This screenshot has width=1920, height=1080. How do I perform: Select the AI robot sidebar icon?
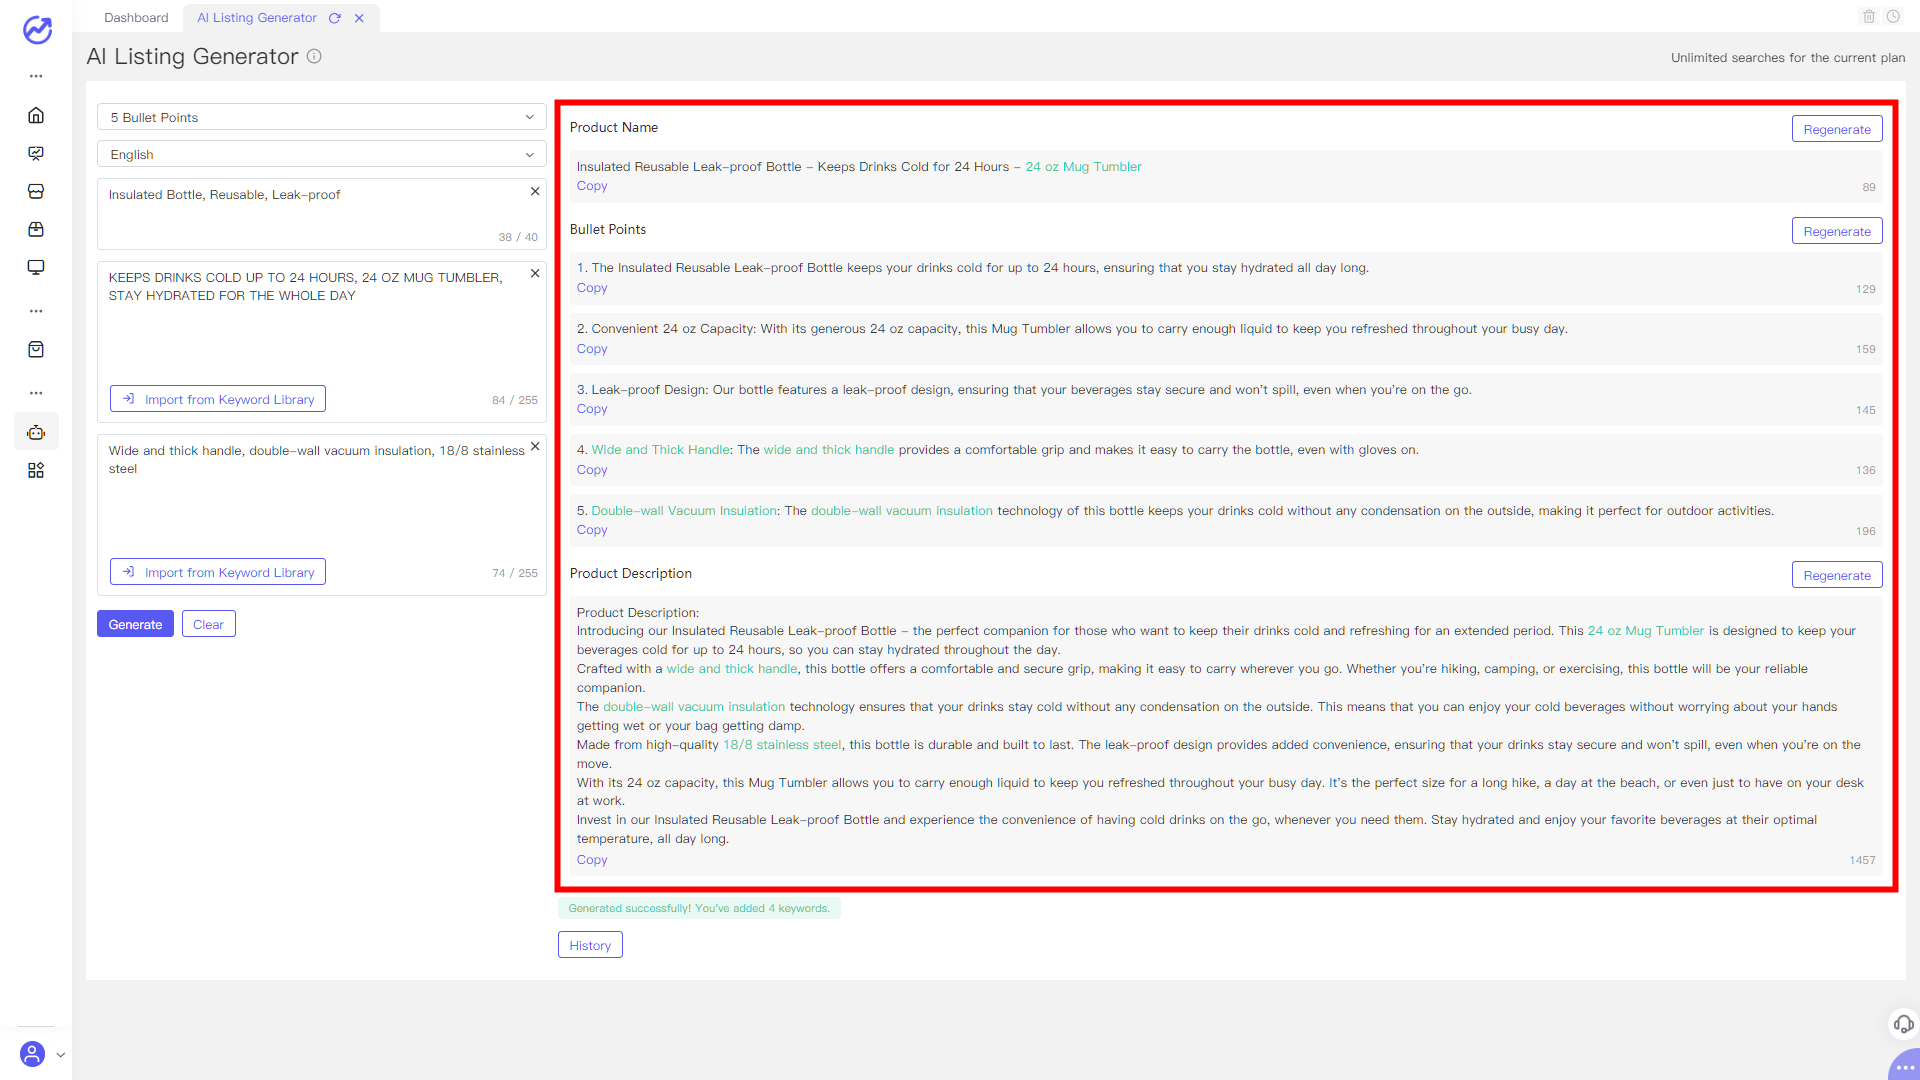click(x=36, y=432)
